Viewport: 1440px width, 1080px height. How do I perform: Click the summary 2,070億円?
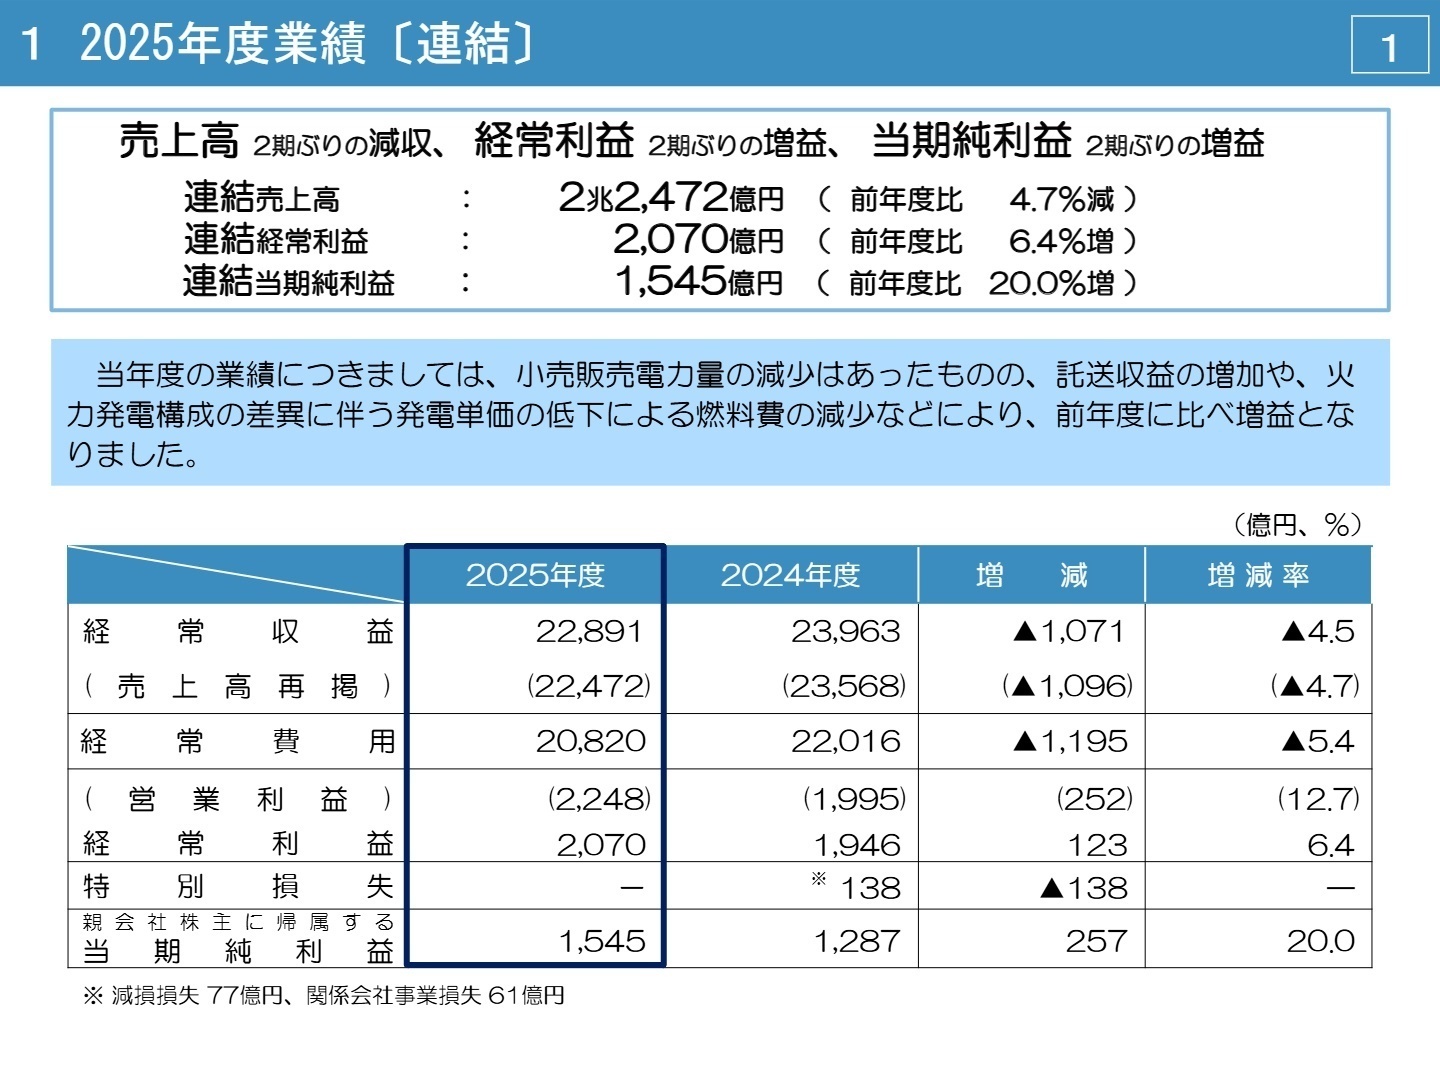click(699, 239)
